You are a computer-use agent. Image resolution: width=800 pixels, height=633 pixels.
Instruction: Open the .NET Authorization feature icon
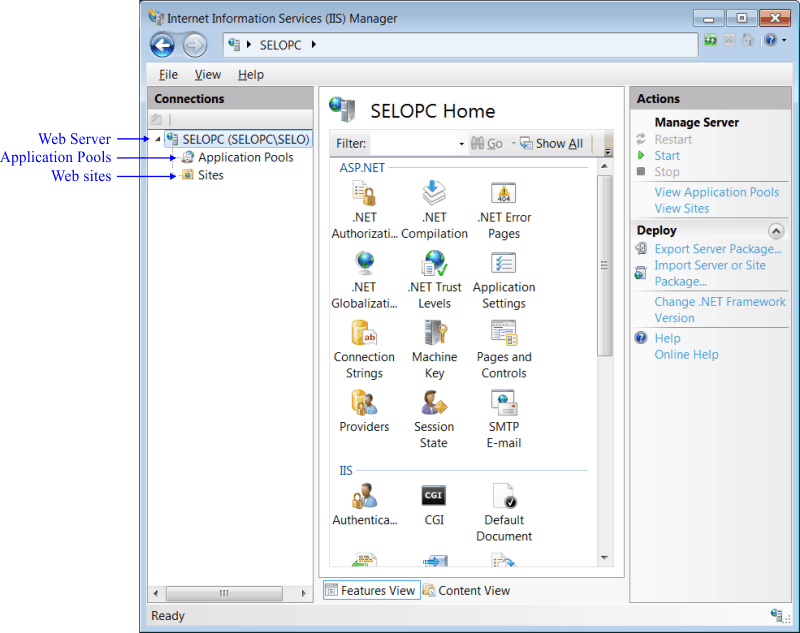[364, 194]
